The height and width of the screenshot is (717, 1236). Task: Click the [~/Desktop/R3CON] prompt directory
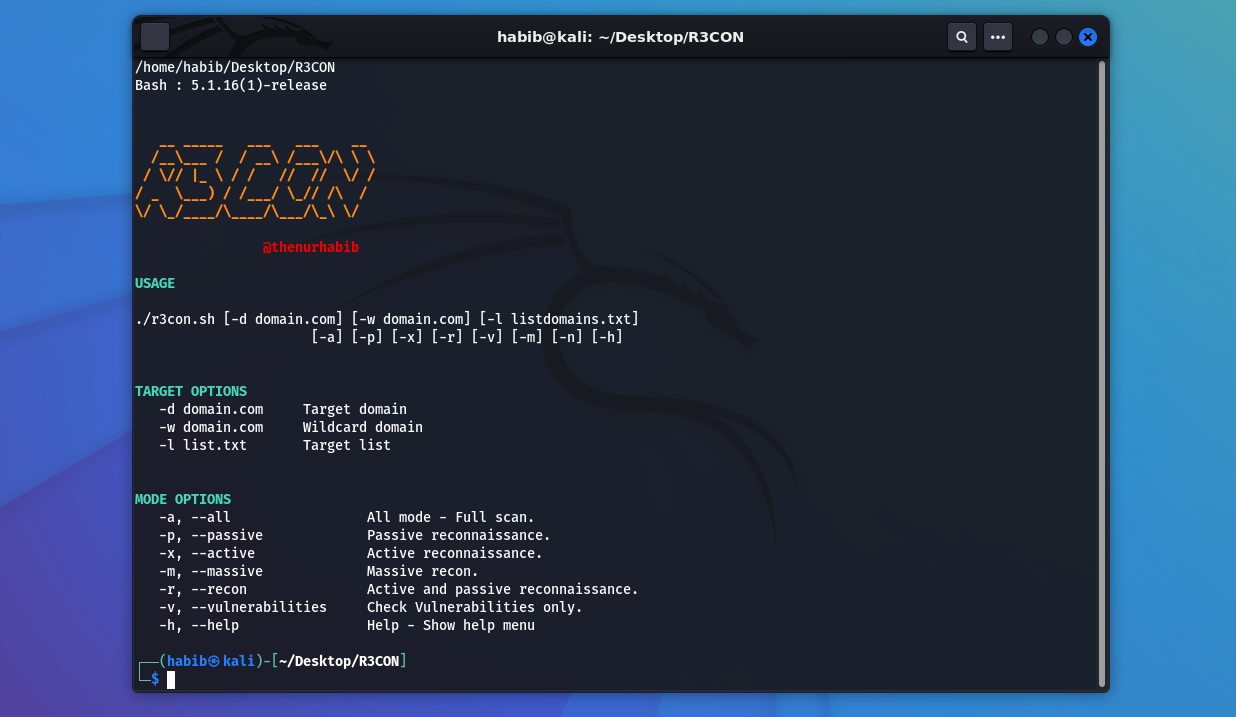pyautogui.click(x=339, y=661)
